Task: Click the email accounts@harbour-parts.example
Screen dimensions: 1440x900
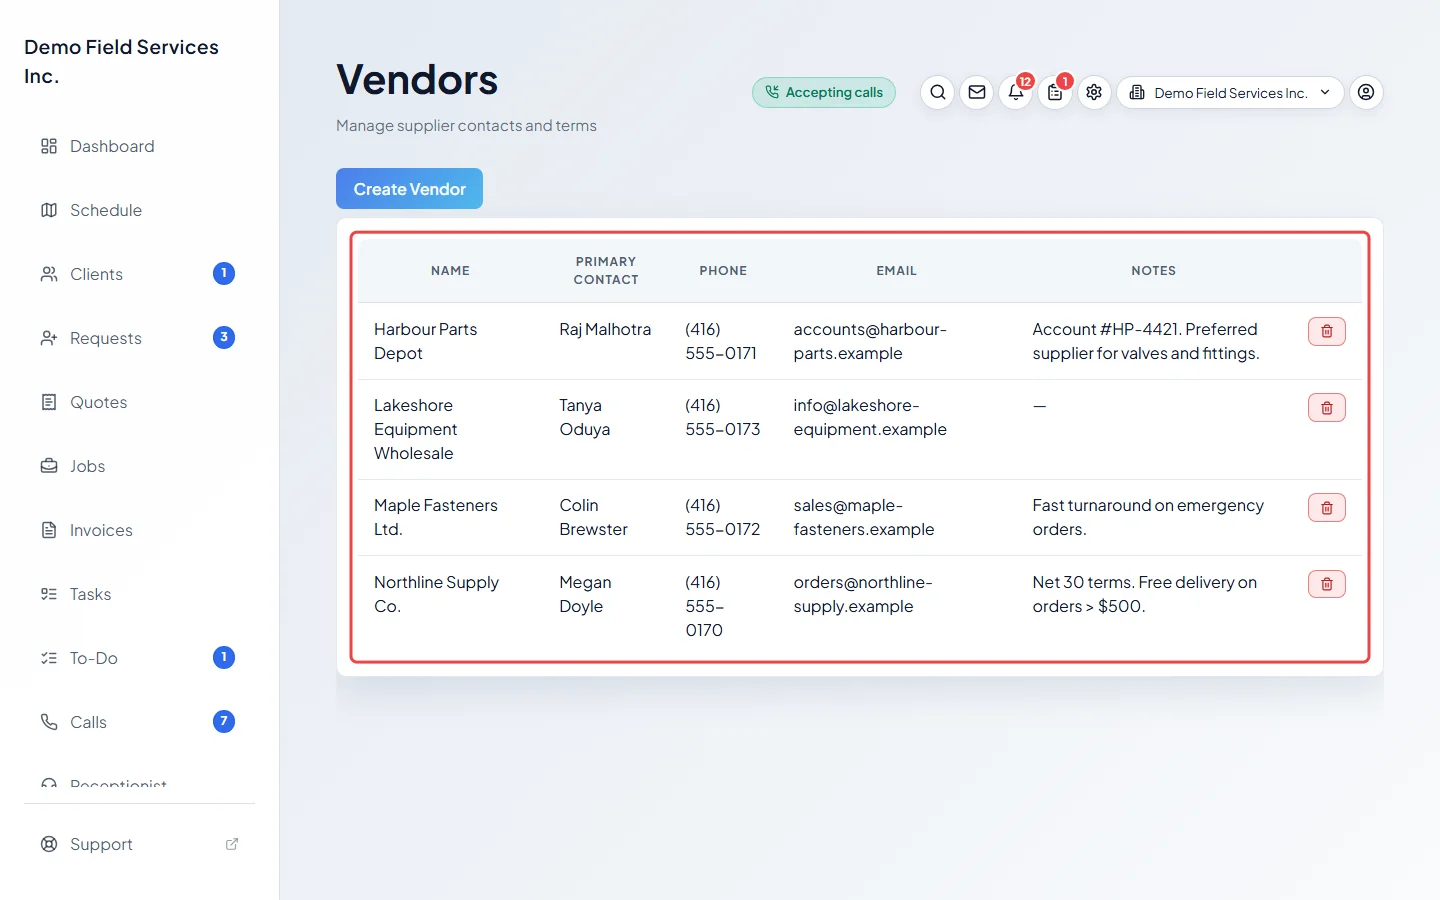Action: coord(870,341)
